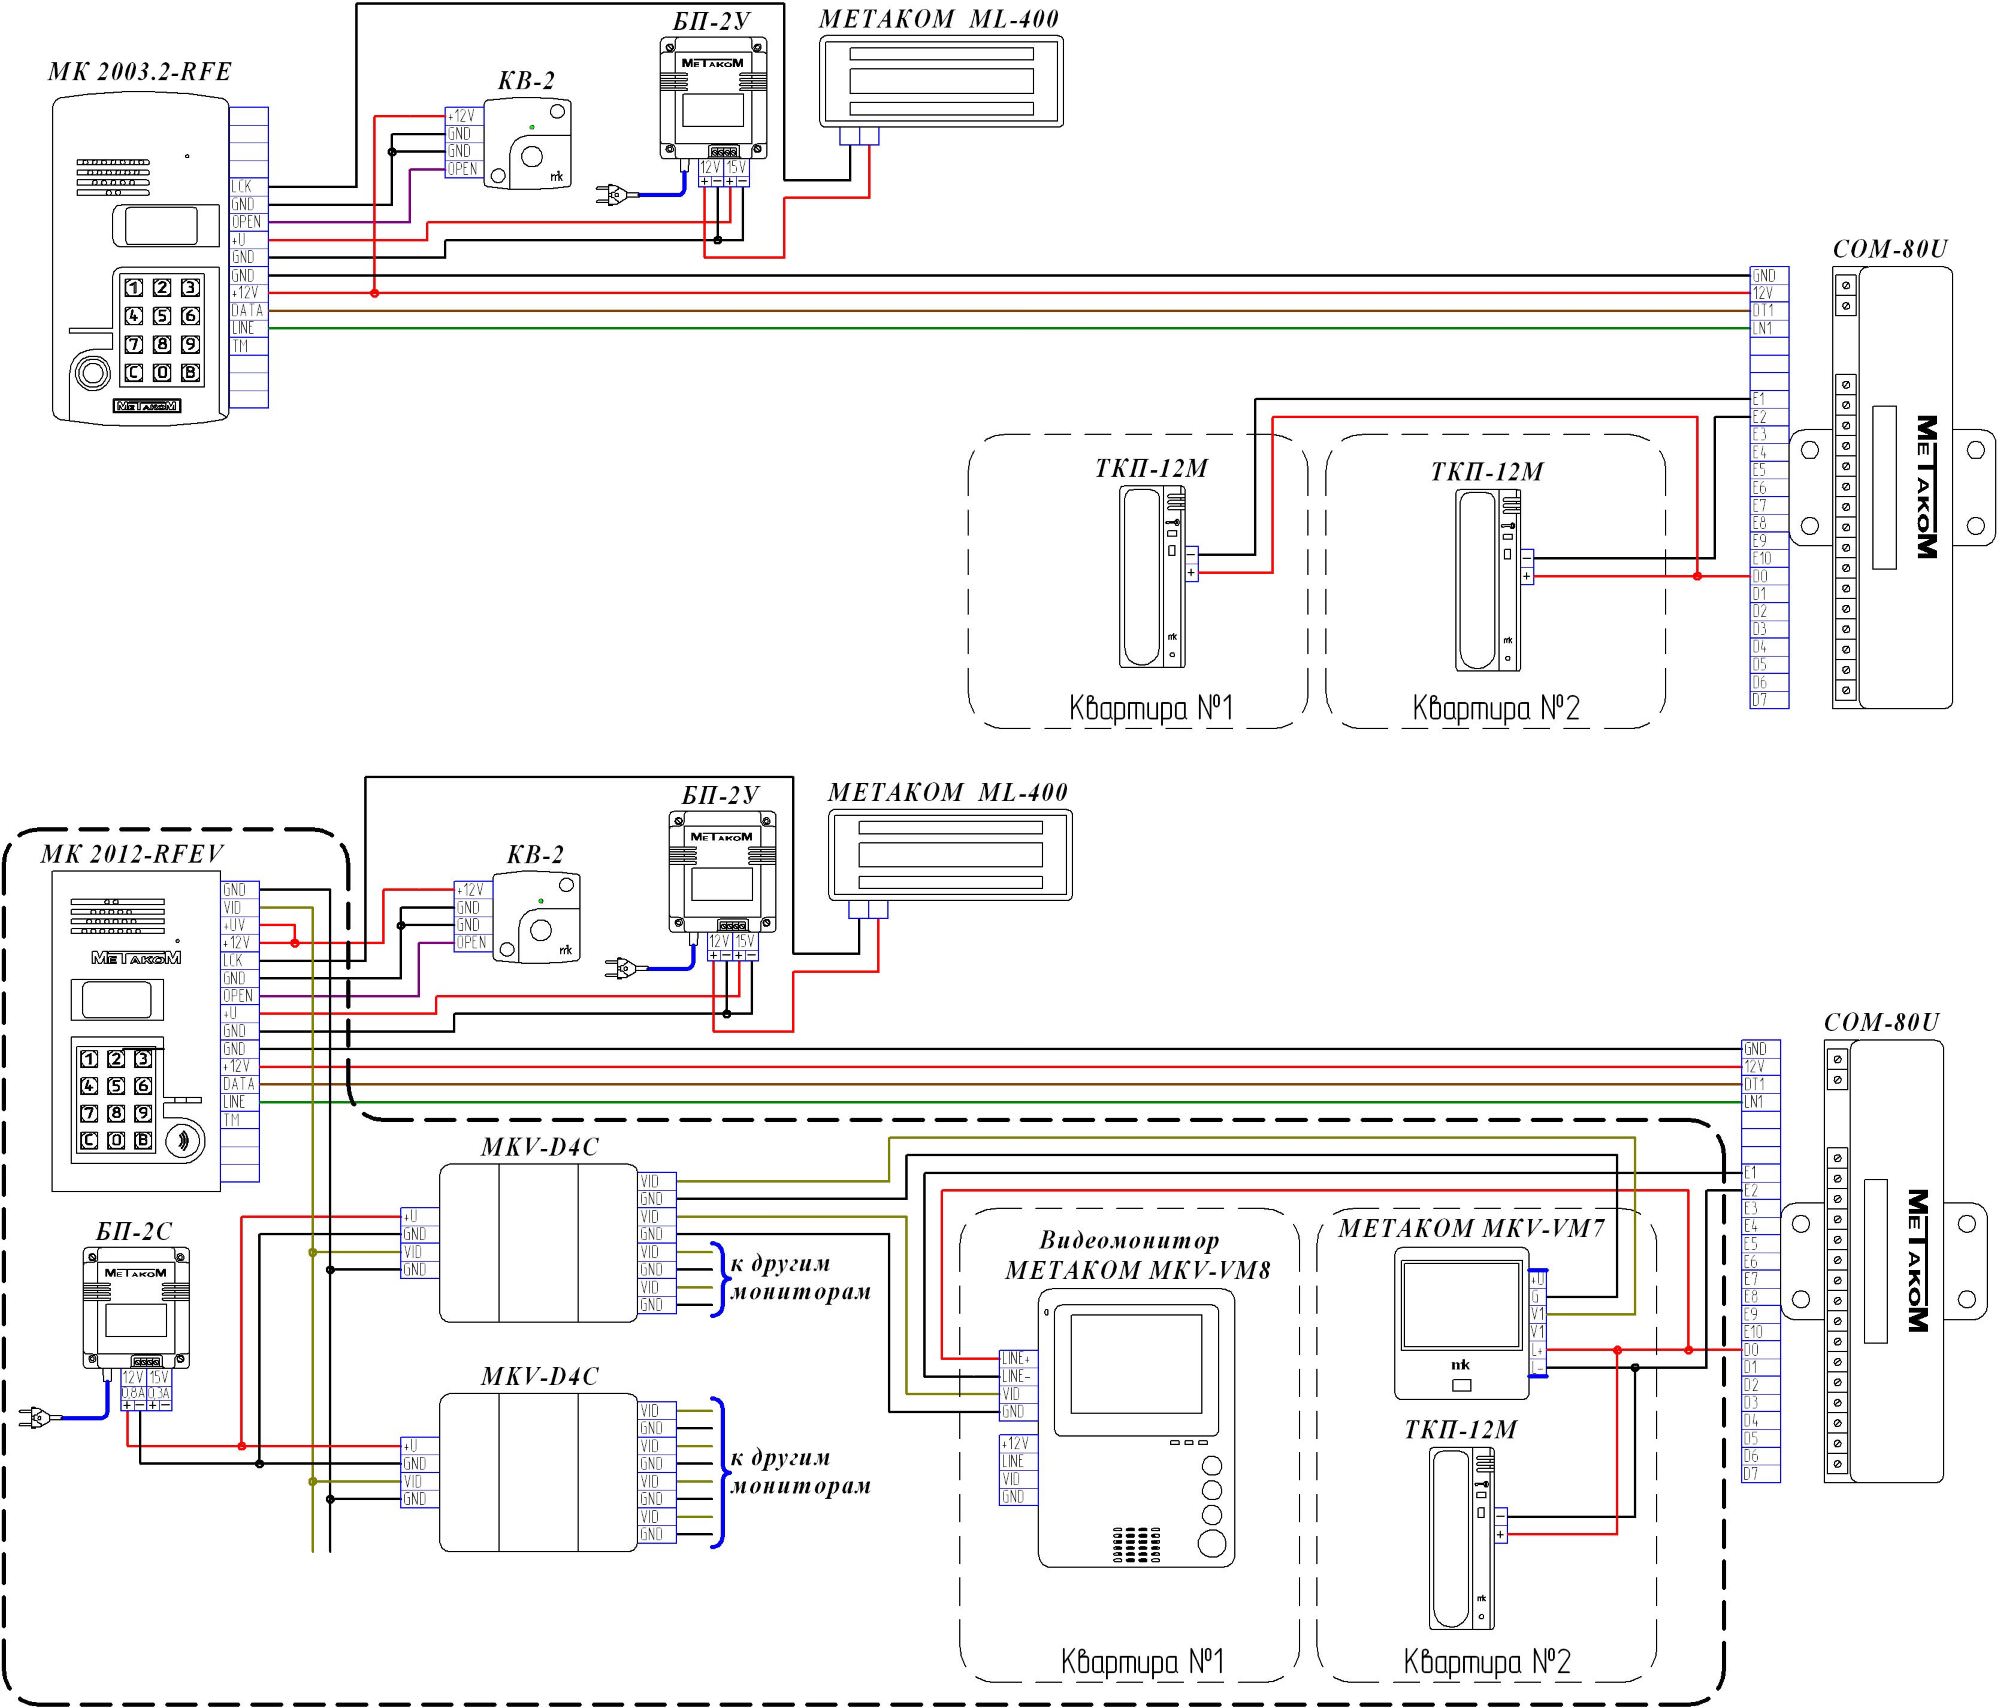This screenshot has height=1708, width=2000.
Task: Click the MK 2003.2-RFE title label
Action: click(x=140, y=72)
